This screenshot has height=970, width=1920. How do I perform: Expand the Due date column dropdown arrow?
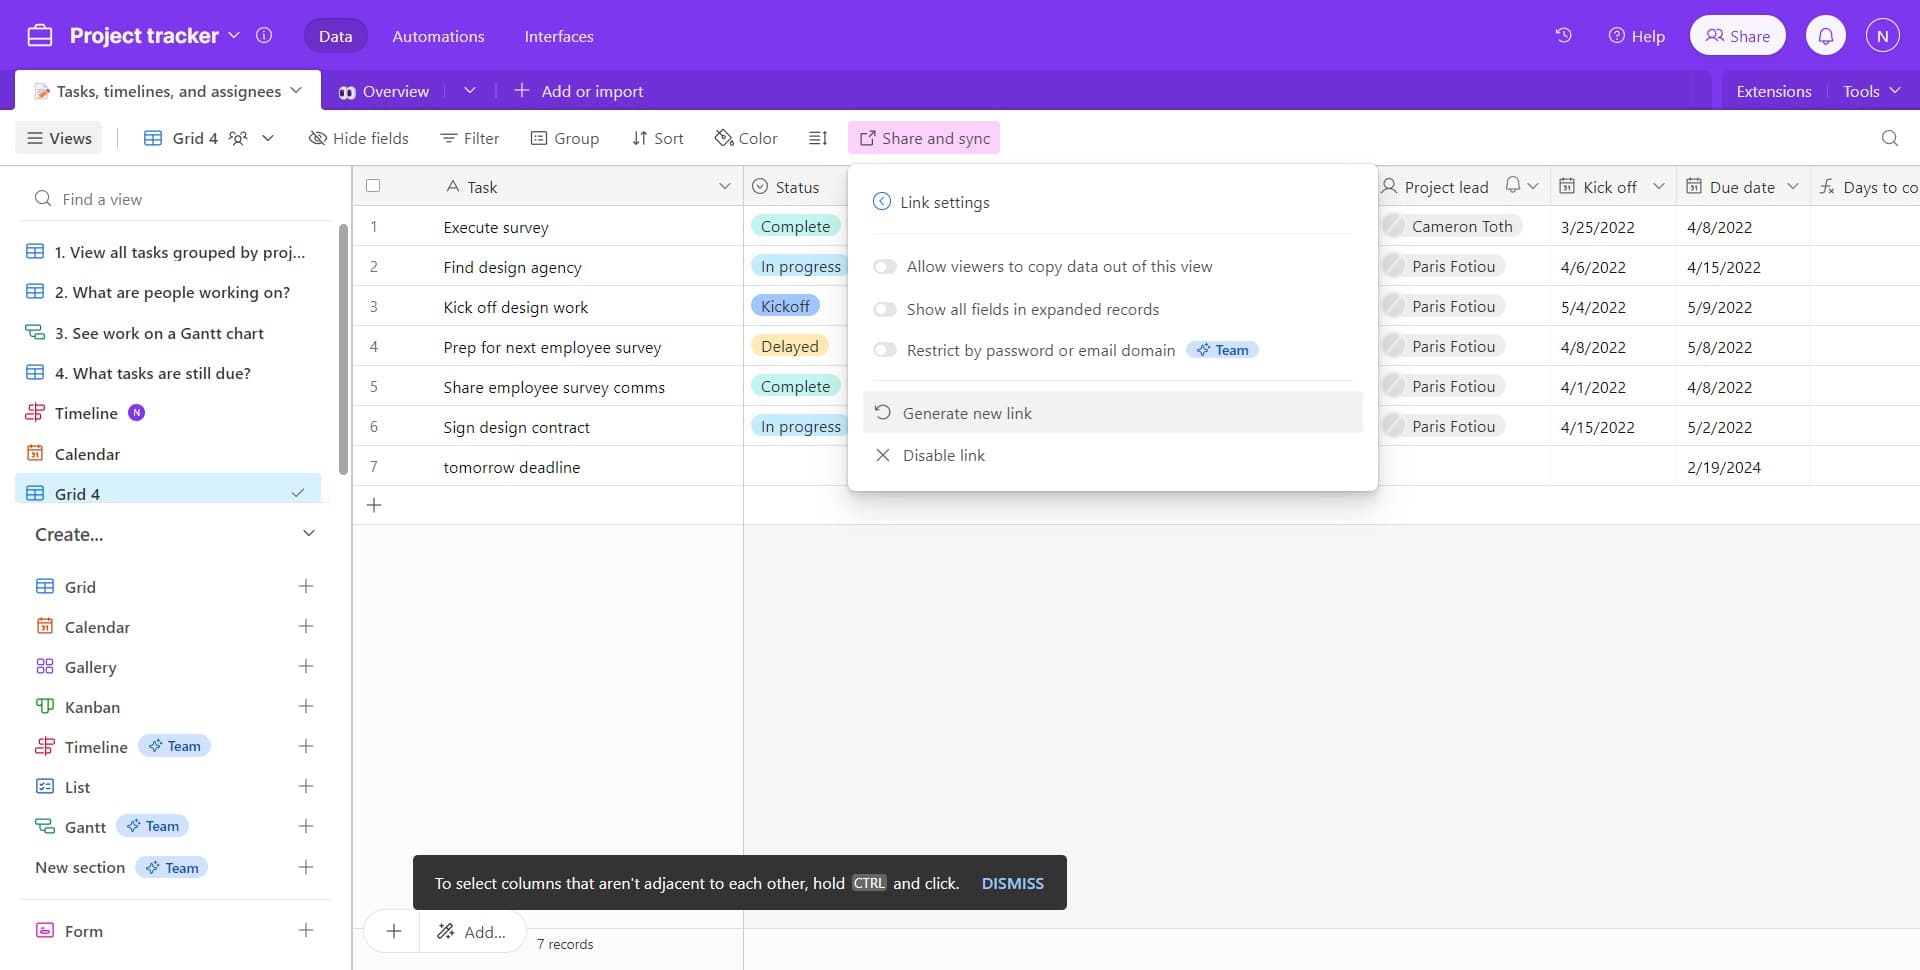coord(1792,187)
